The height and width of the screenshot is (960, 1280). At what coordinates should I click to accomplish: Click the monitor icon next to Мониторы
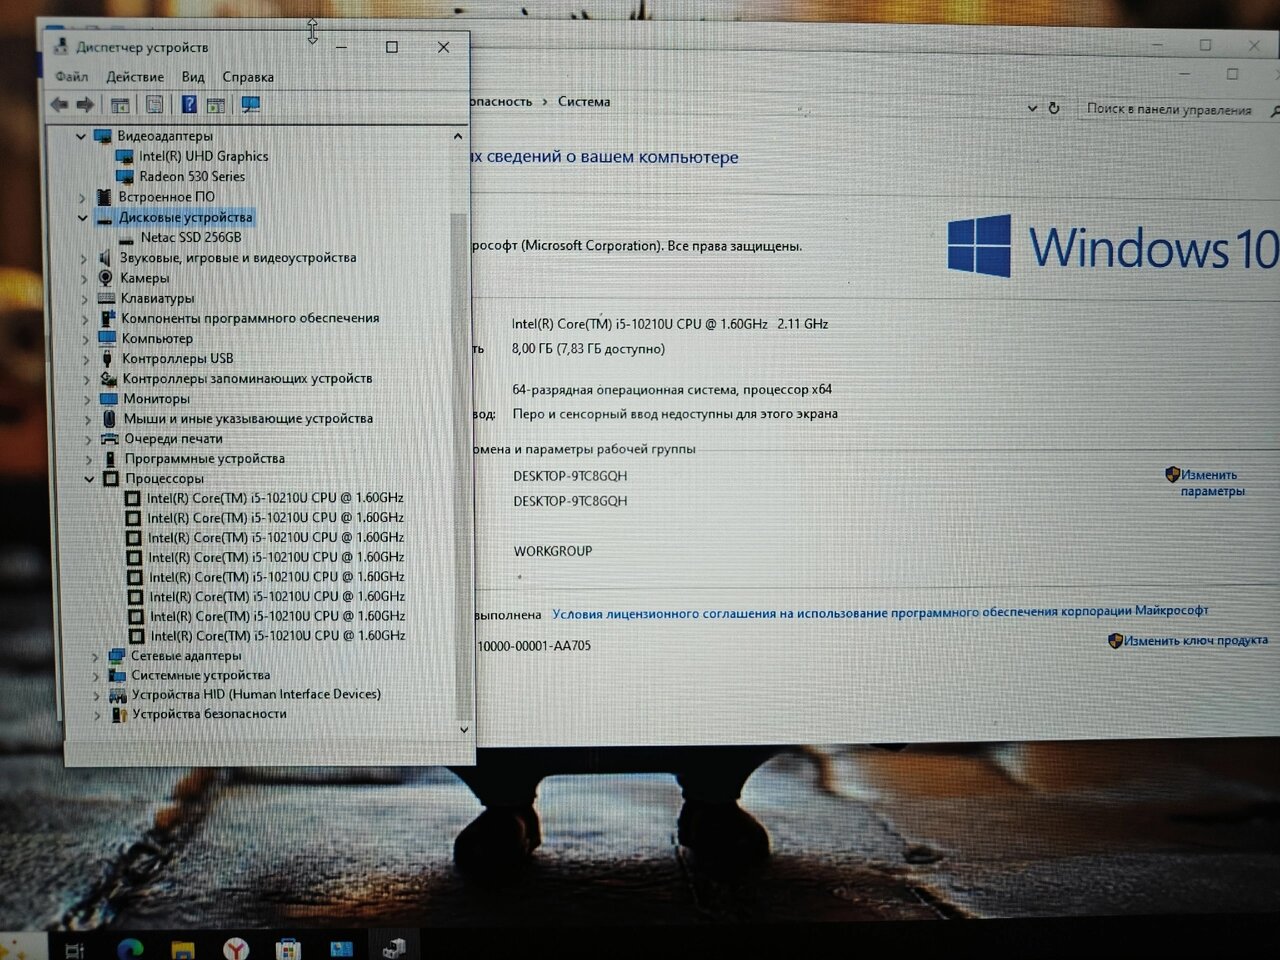(x=108, y=398)
